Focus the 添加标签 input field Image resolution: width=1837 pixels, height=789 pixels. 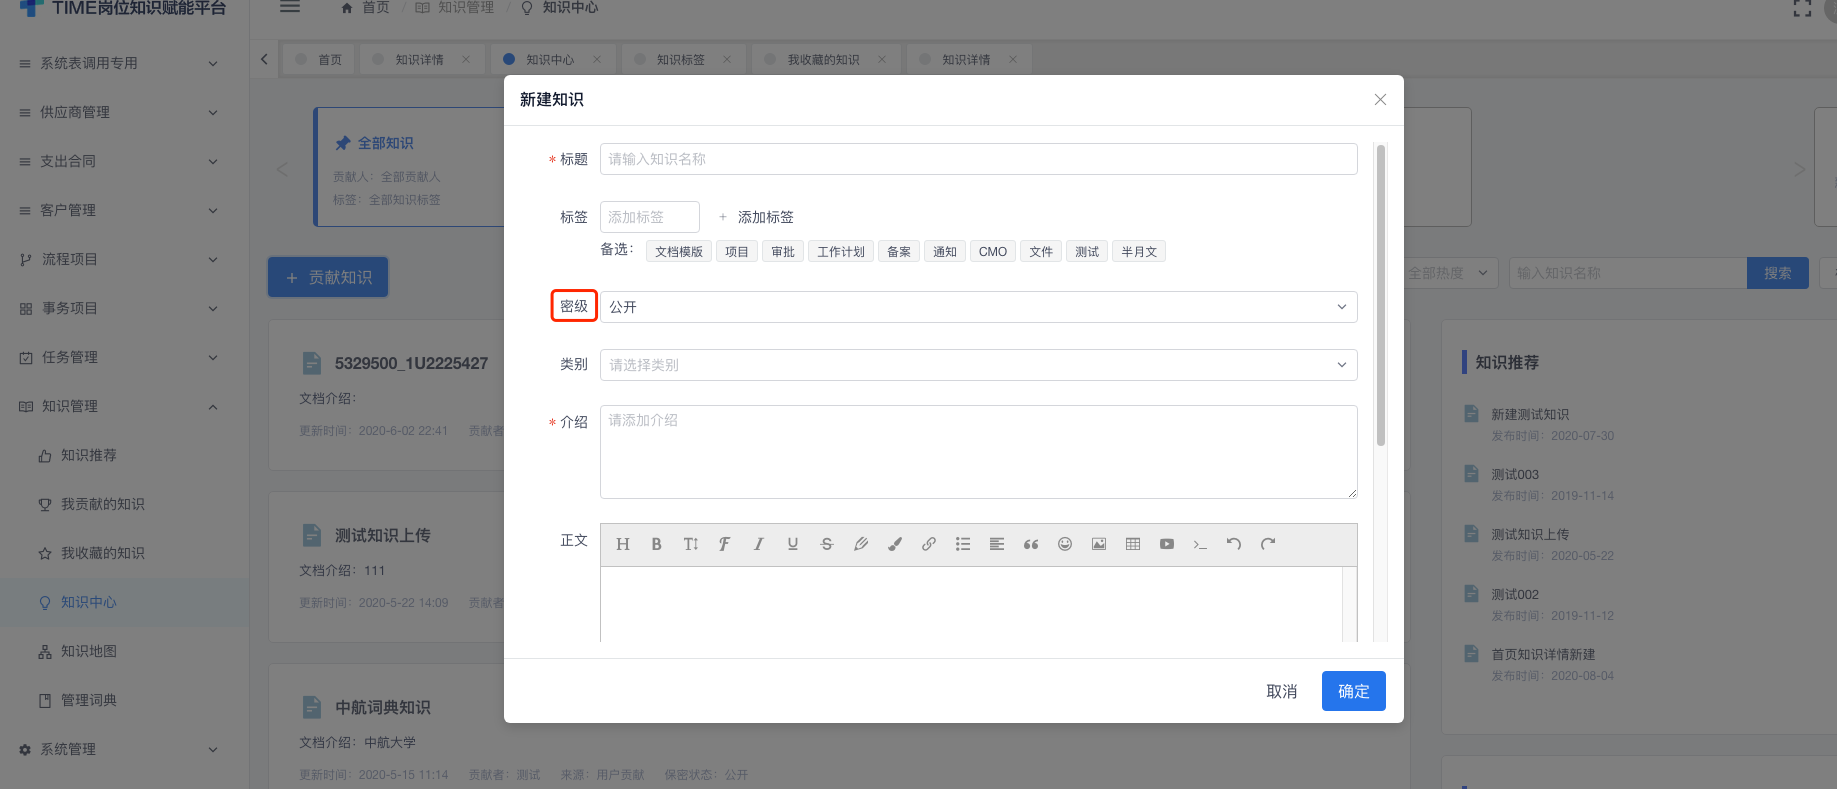(x=650, y=217)
